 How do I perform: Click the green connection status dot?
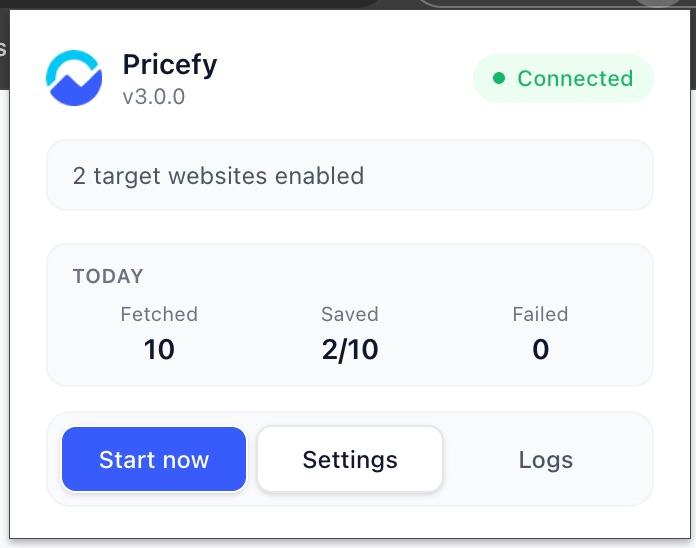point(499,79)
